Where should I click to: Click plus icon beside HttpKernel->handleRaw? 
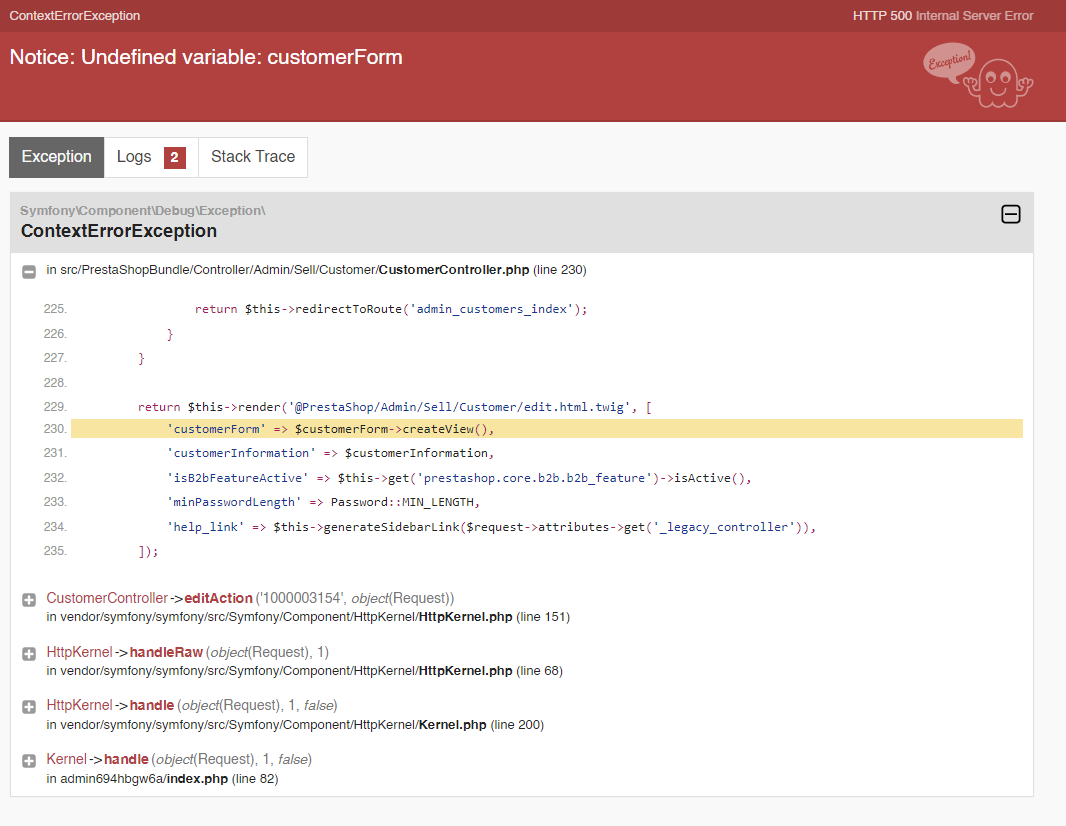pyautogui.click(x=29, y=653)
